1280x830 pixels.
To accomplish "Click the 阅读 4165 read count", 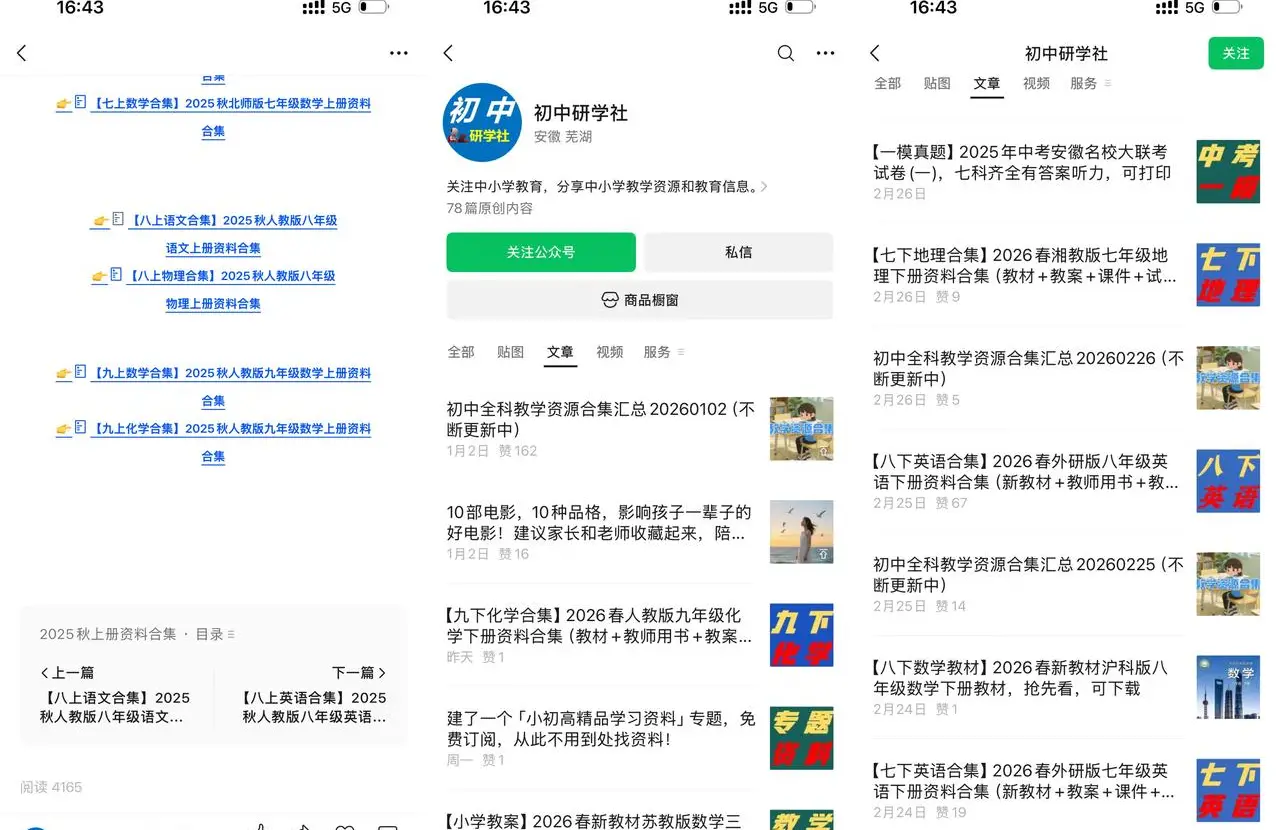I will tap(51, 787).
